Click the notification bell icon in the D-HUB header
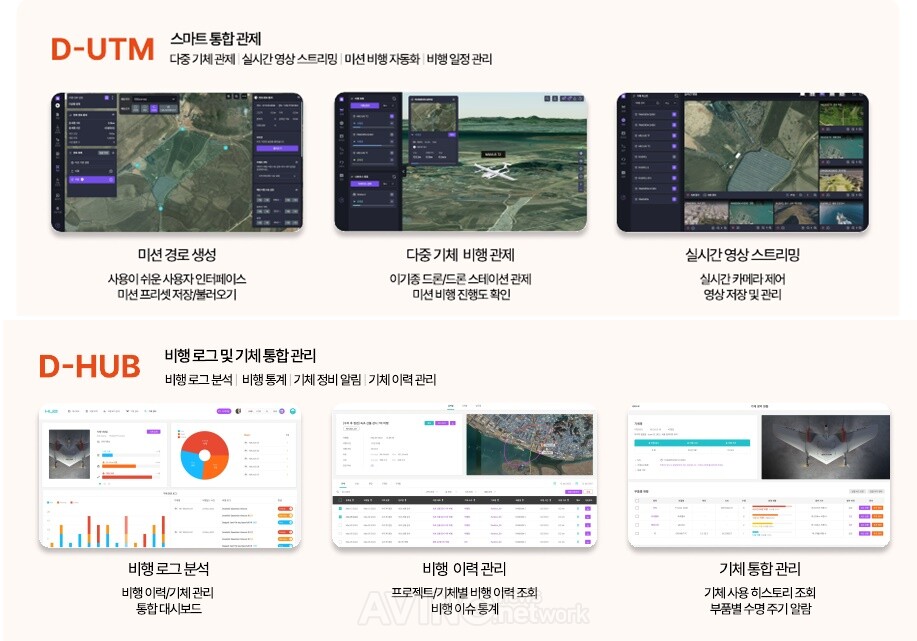This screenshot has width=917, height=641. [239, 410]
